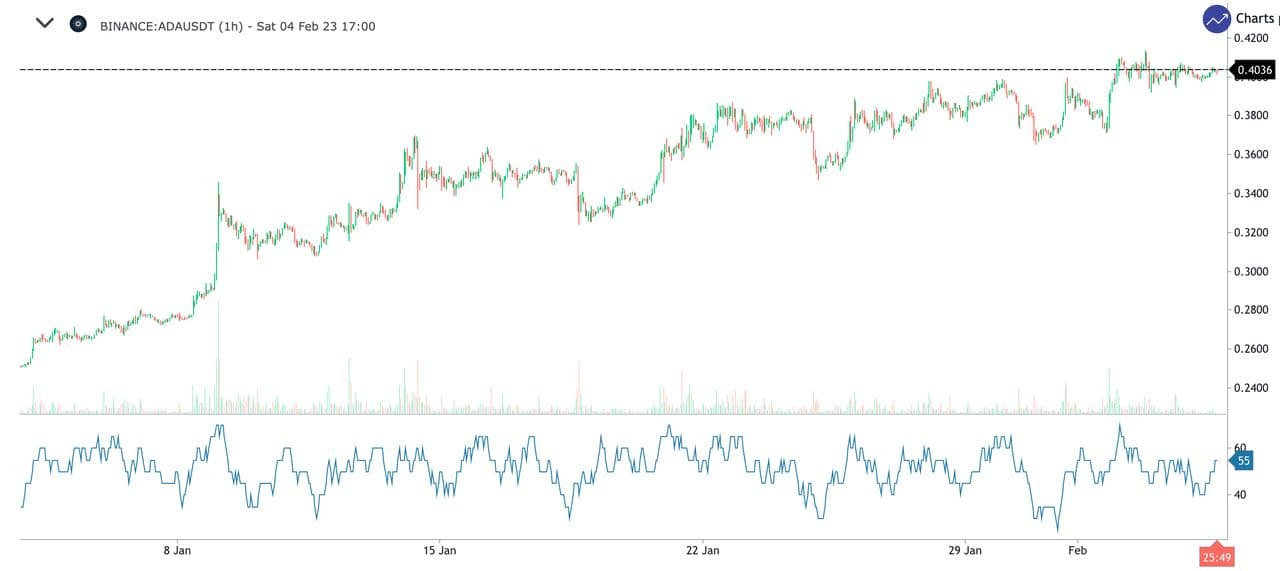Click the 60 level on the oscillator axis
This screenshot has width=1280, height=571.
[1240, 448]
